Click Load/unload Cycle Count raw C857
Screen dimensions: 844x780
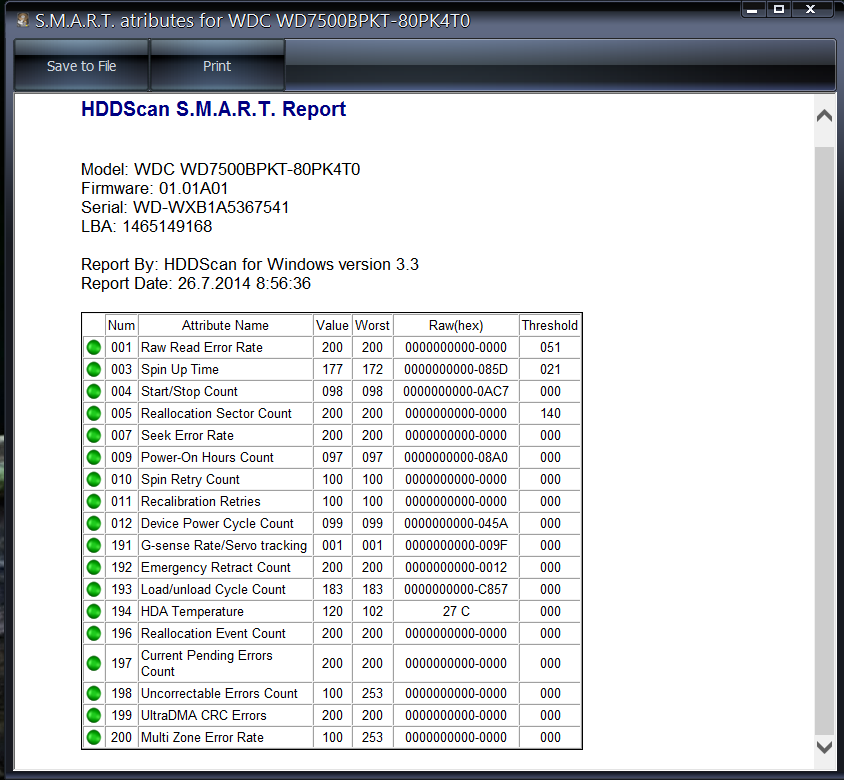tap(456, 589)
